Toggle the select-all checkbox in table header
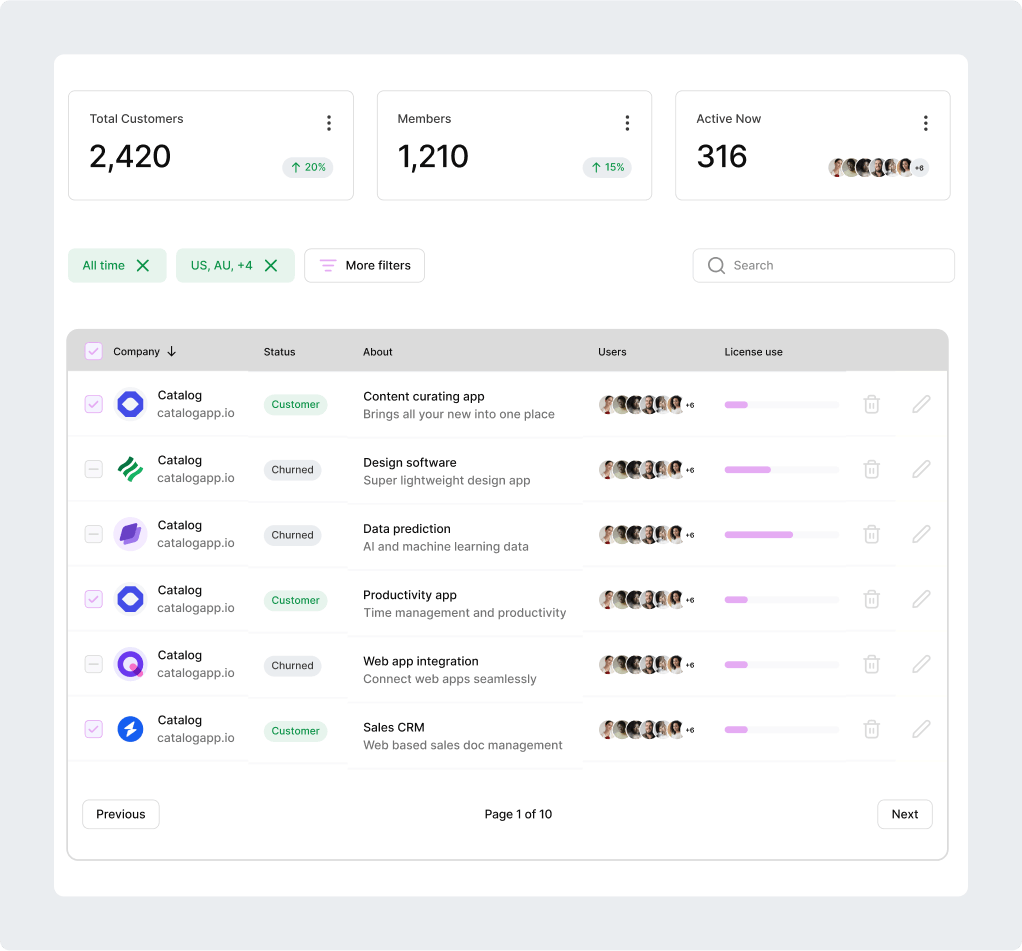 93,351
